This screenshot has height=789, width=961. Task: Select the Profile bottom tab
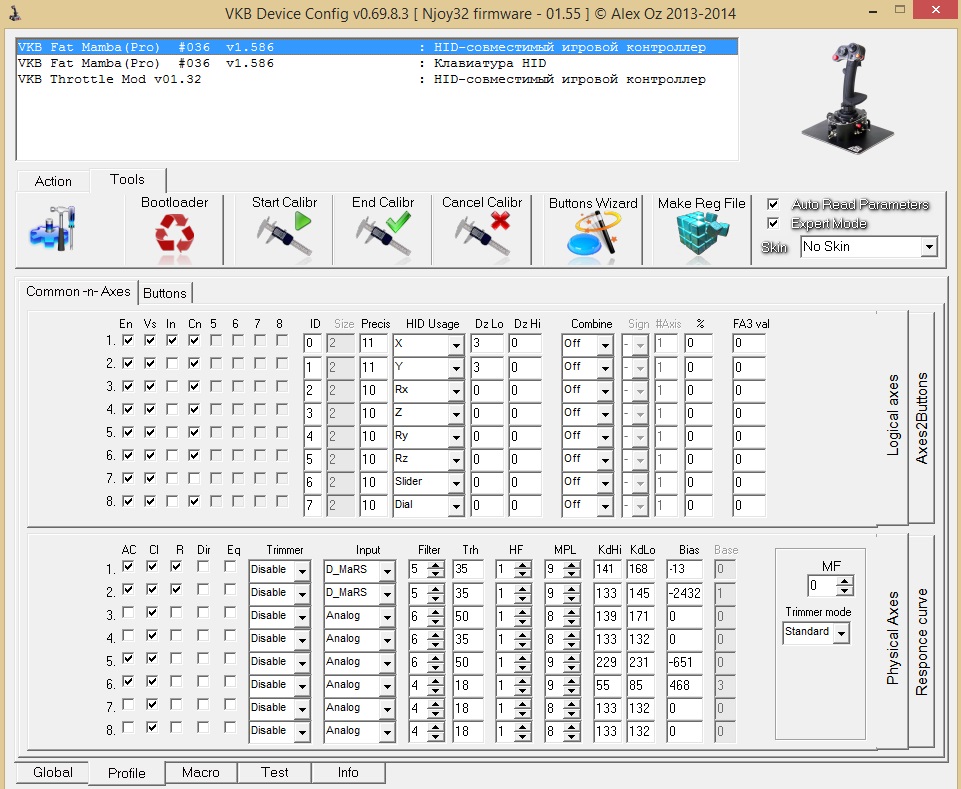coord(127,774)
